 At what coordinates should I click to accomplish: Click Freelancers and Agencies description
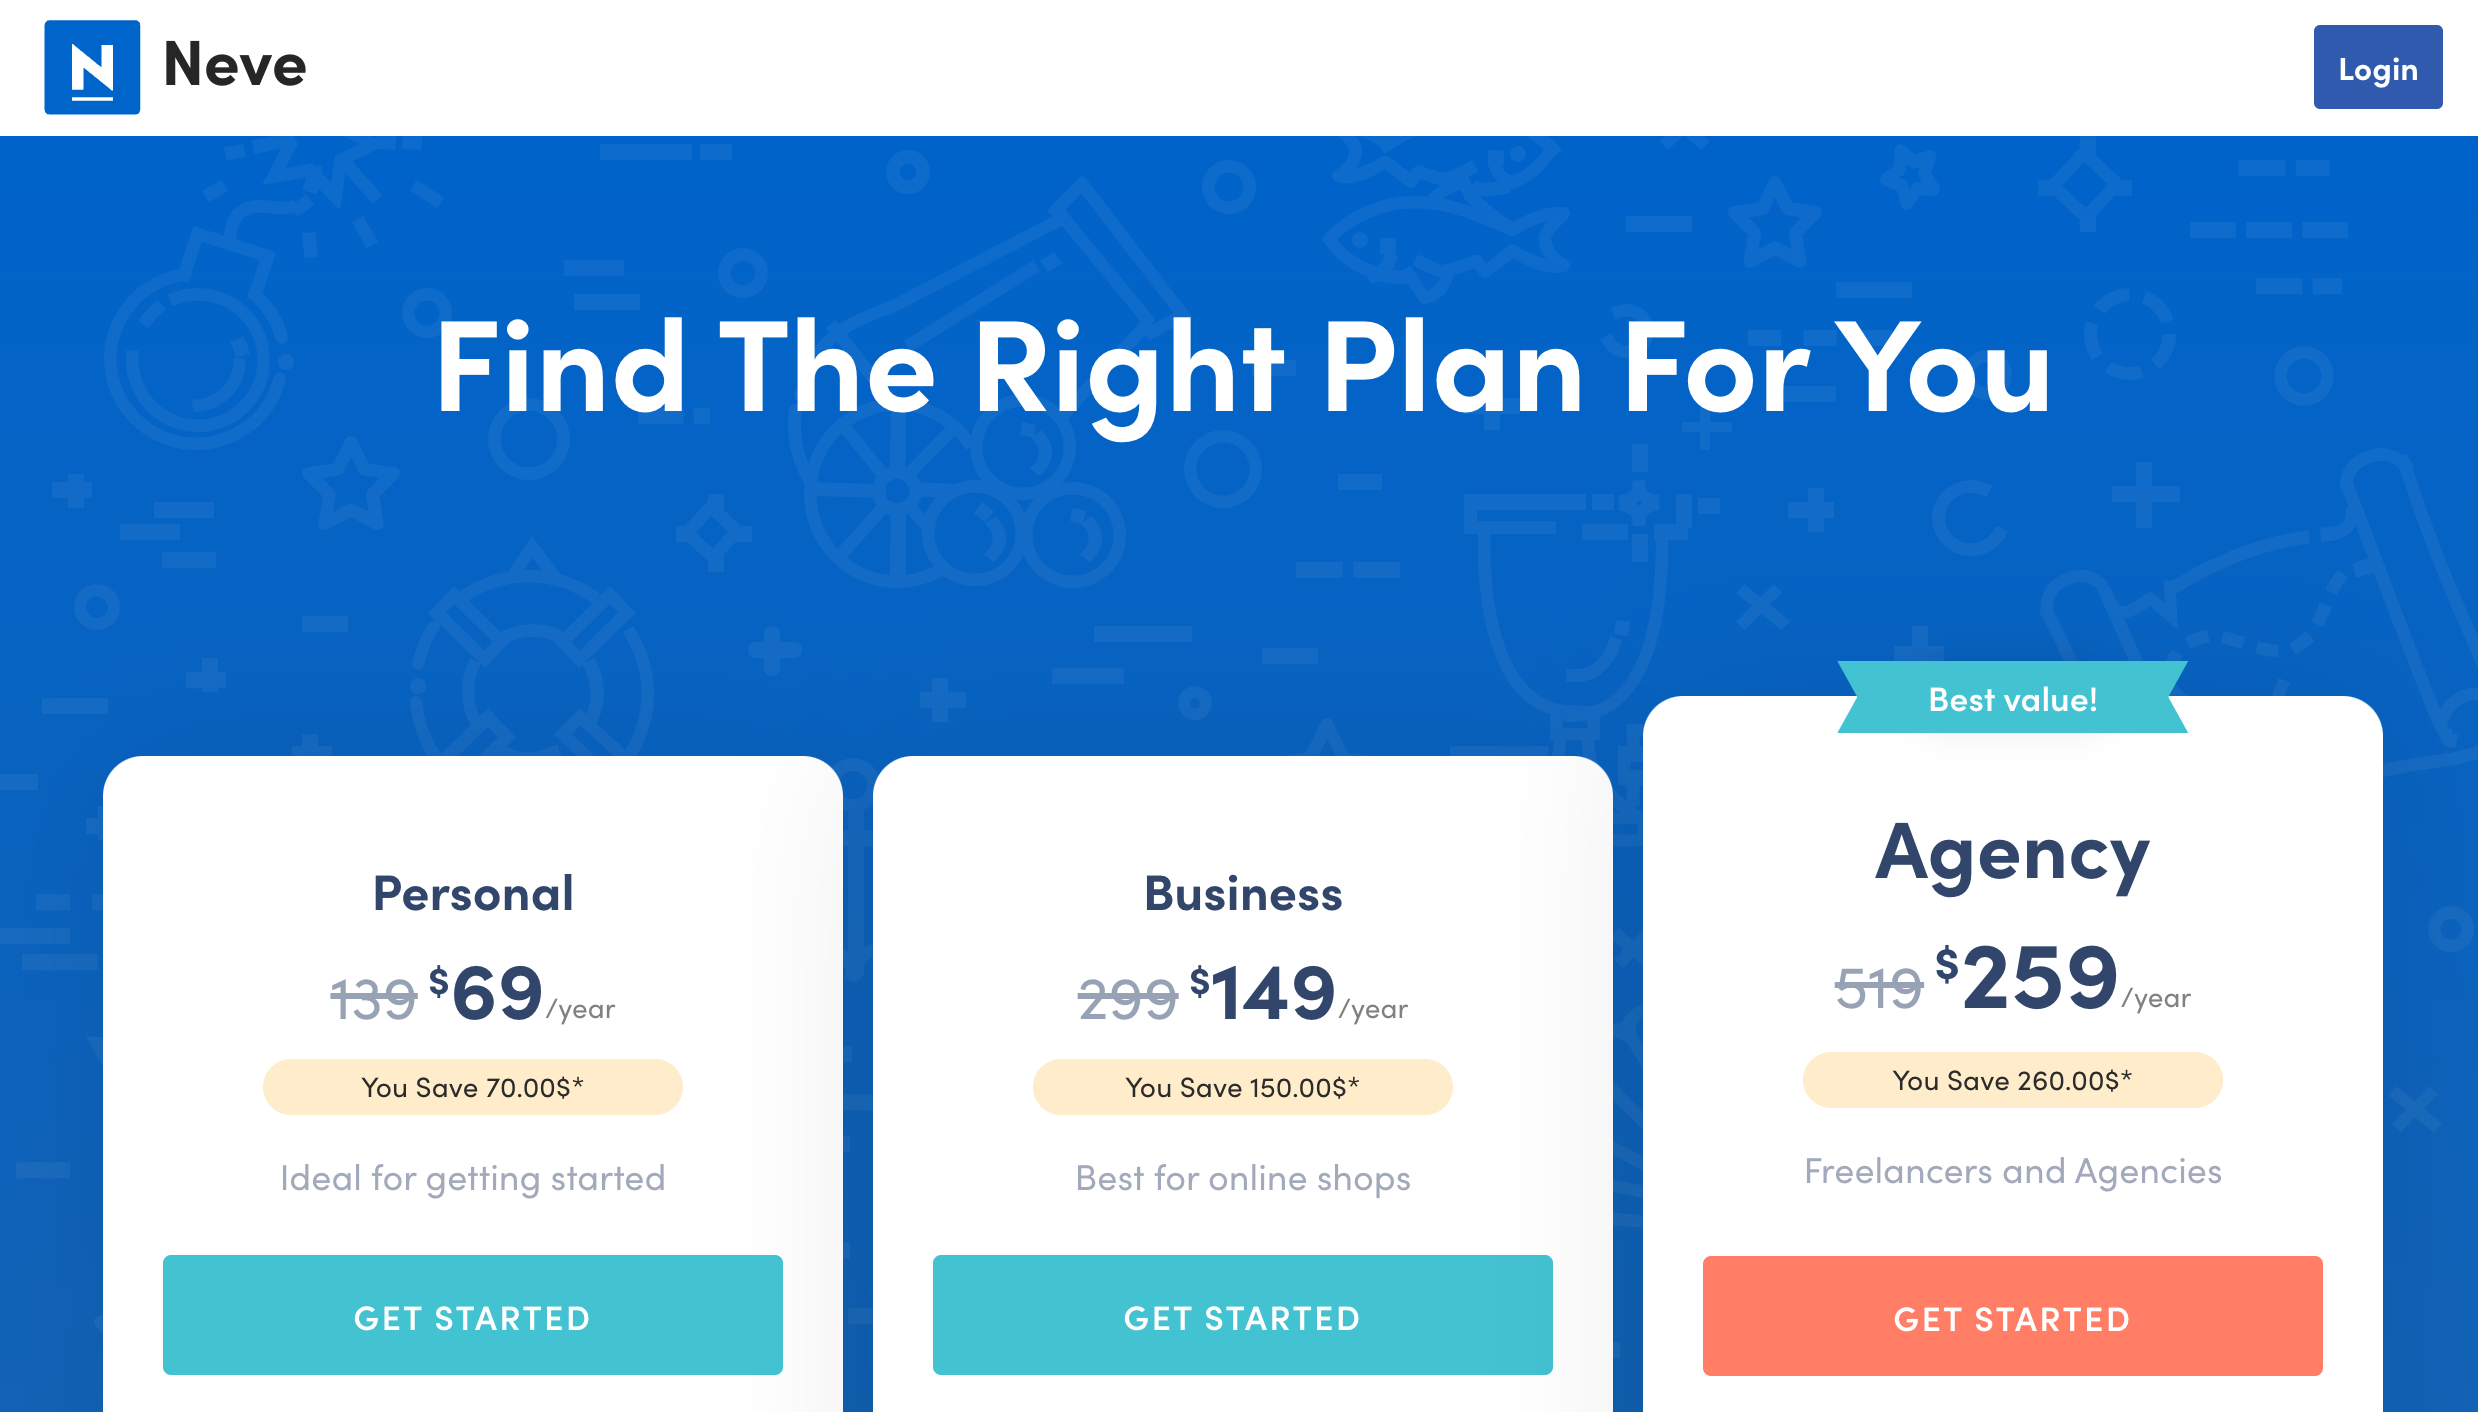click(2012, 1171)
